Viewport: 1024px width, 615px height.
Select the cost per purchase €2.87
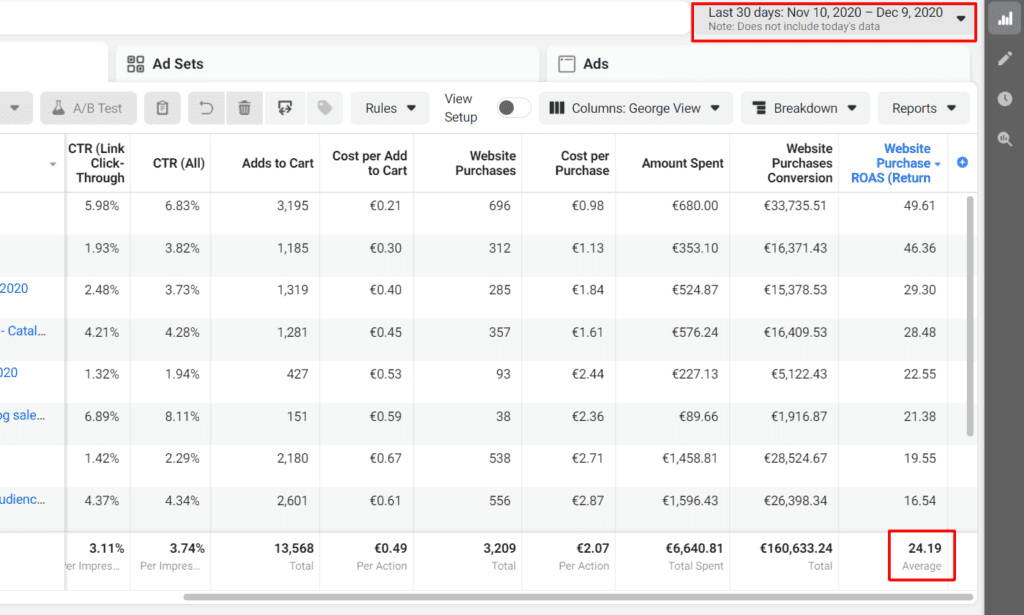click(588, 501)
